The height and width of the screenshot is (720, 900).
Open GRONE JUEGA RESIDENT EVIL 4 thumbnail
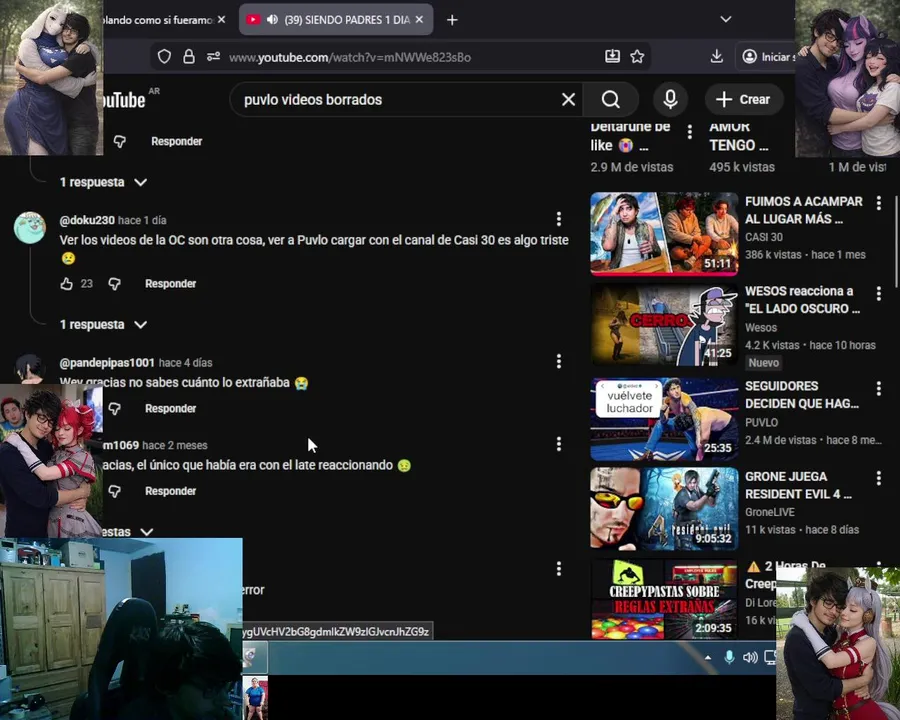click(x=664, y=509)
